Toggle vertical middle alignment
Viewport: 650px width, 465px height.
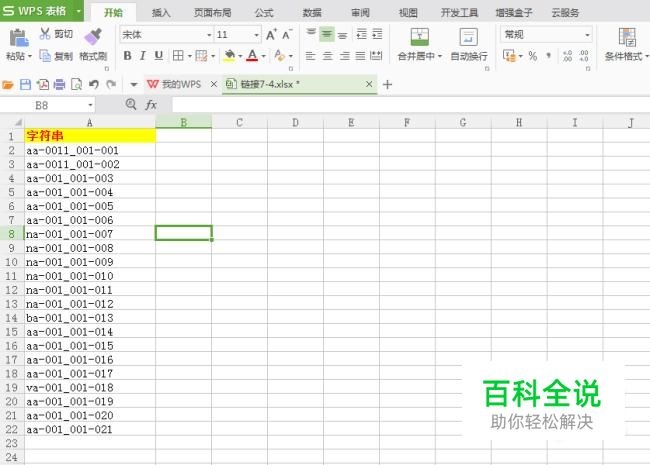[x=327, y=34]
